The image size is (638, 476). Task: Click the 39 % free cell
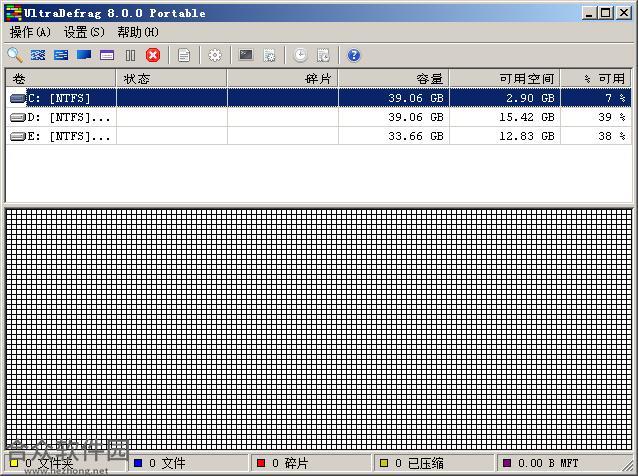pos(596,117)
